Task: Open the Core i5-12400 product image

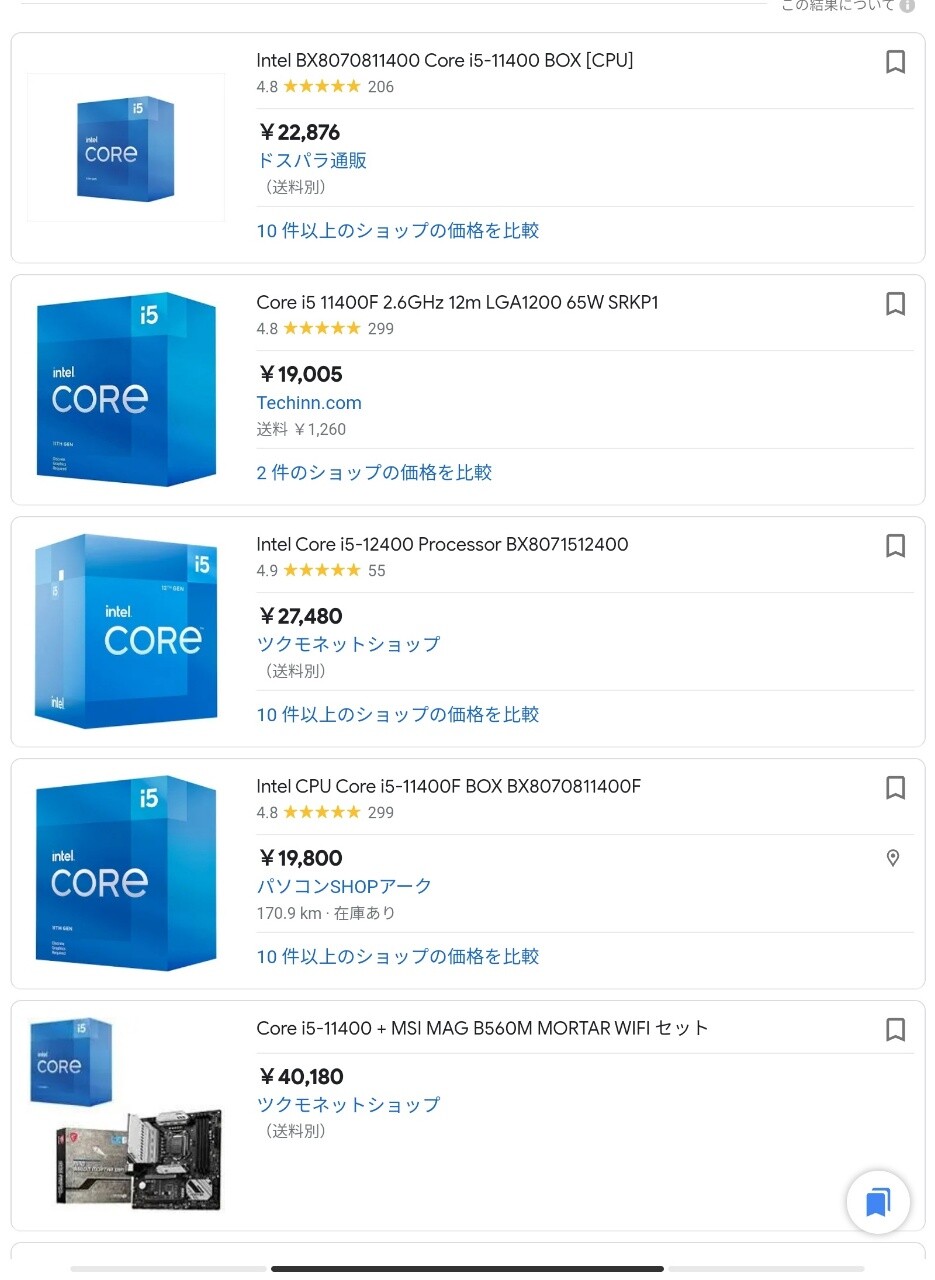Action: (x=126, y=631)
